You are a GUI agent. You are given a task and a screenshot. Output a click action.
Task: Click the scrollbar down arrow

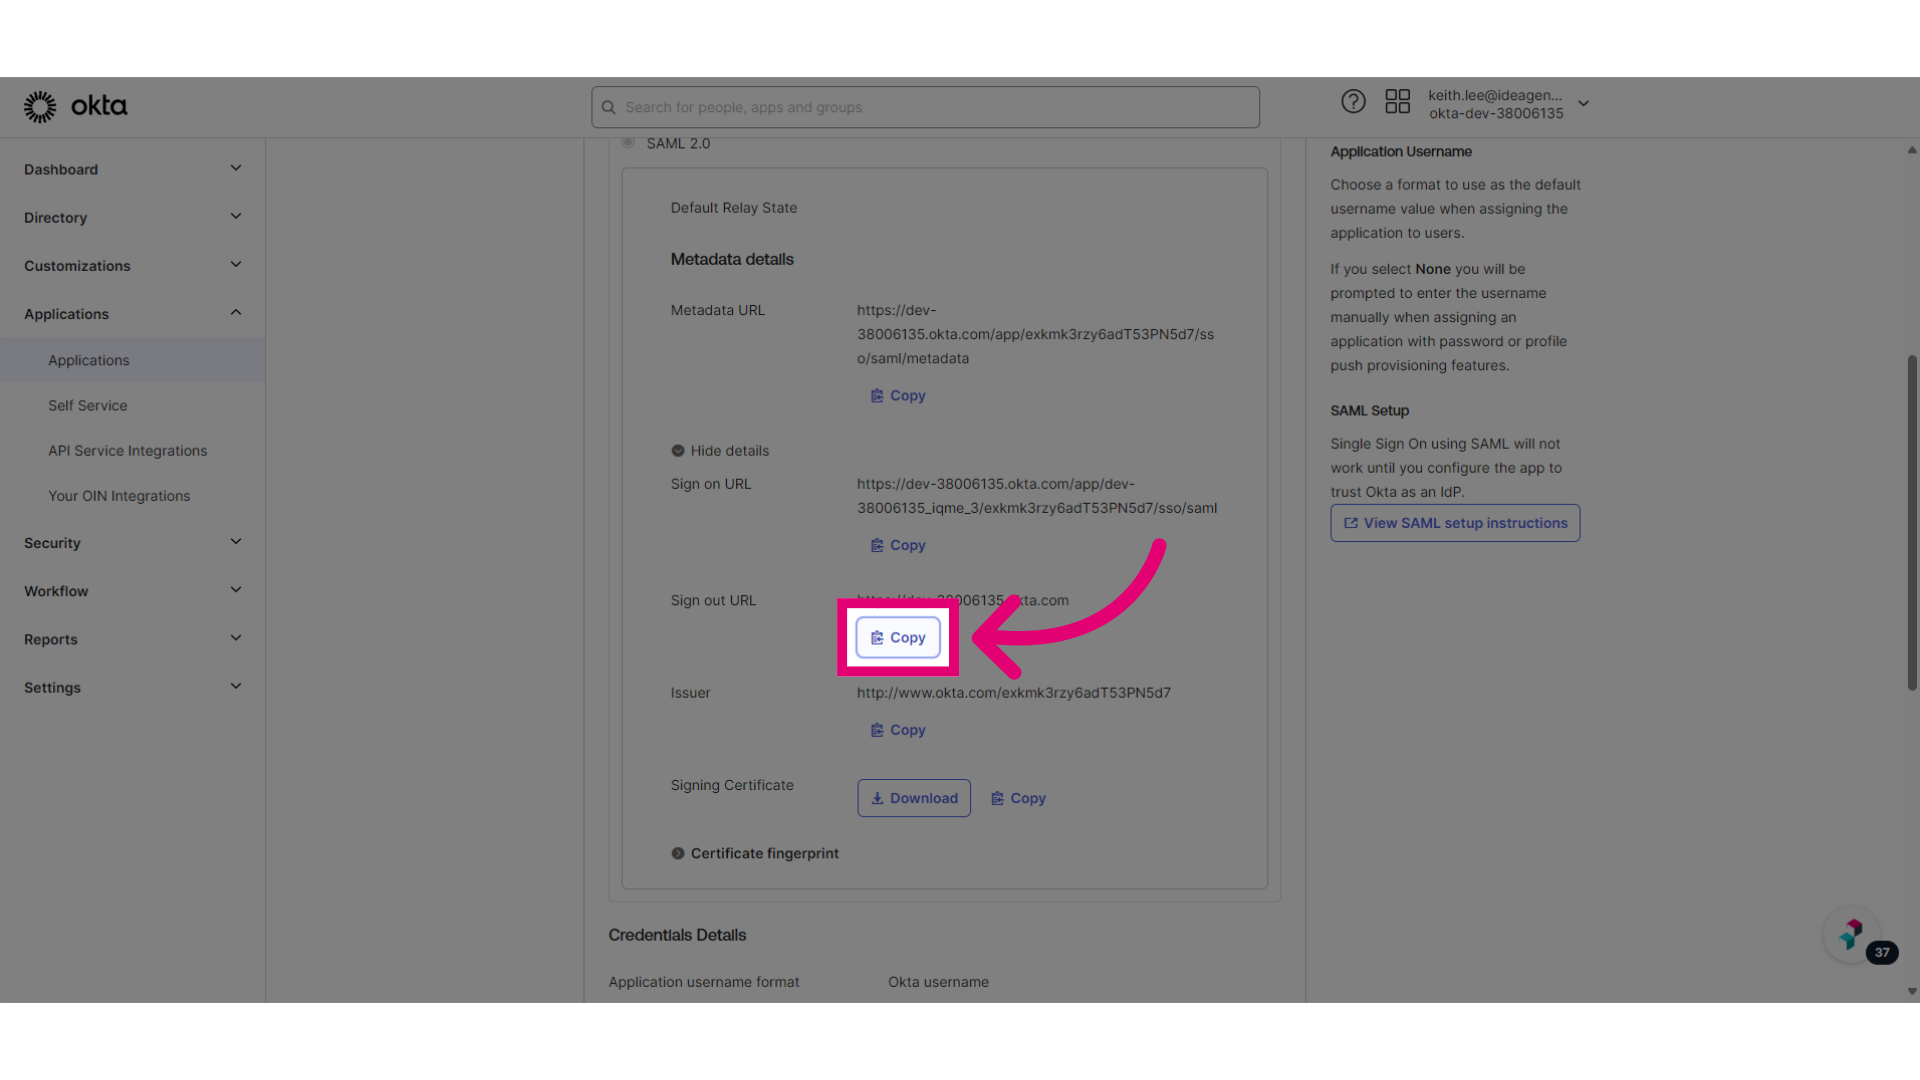(1912, 992)
